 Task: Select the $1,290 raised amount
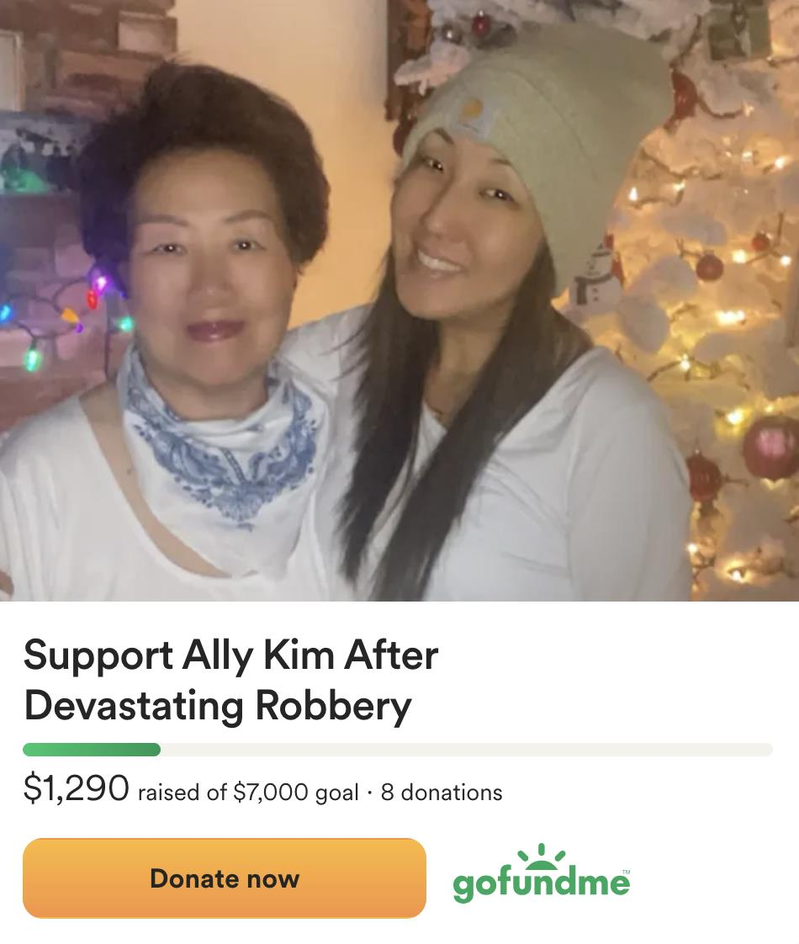(x=76, y=788)
